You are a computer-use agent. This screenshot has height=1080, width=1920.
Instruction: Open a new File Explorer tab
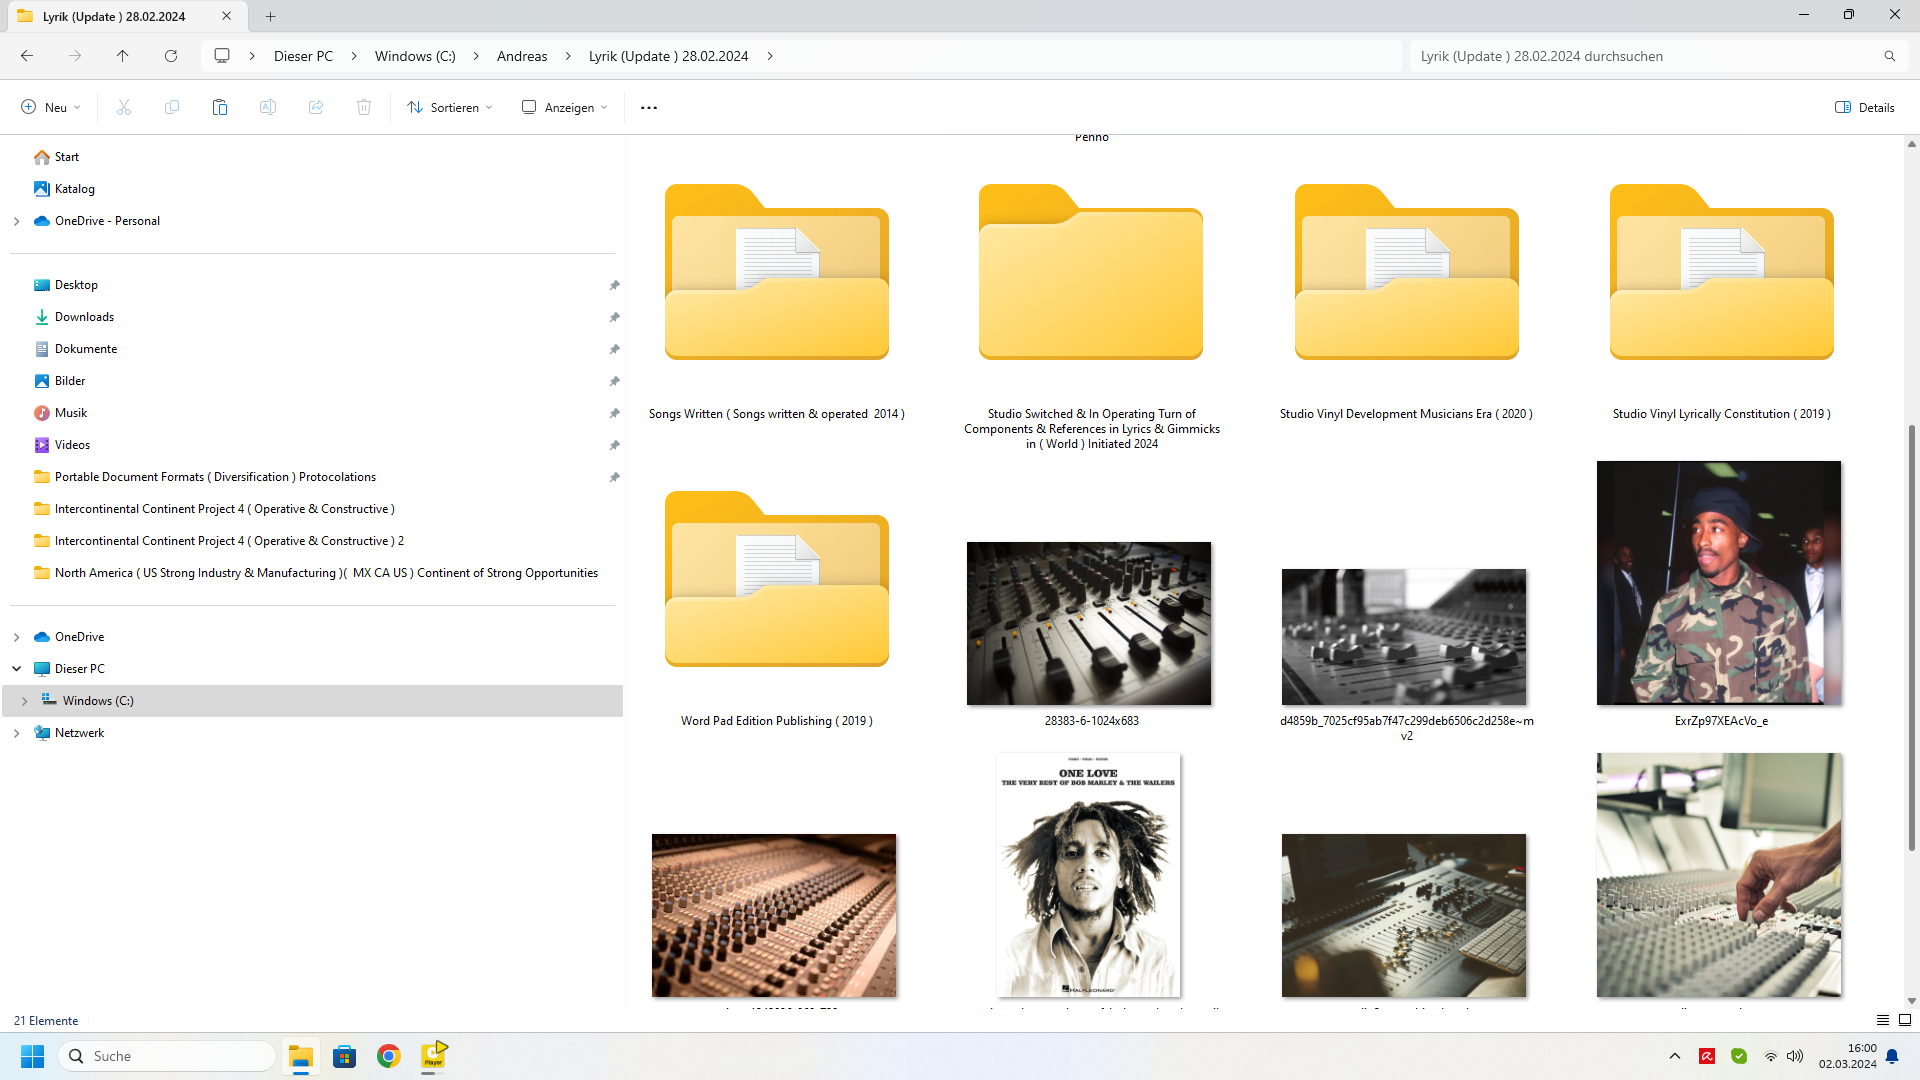click(271, 16)
